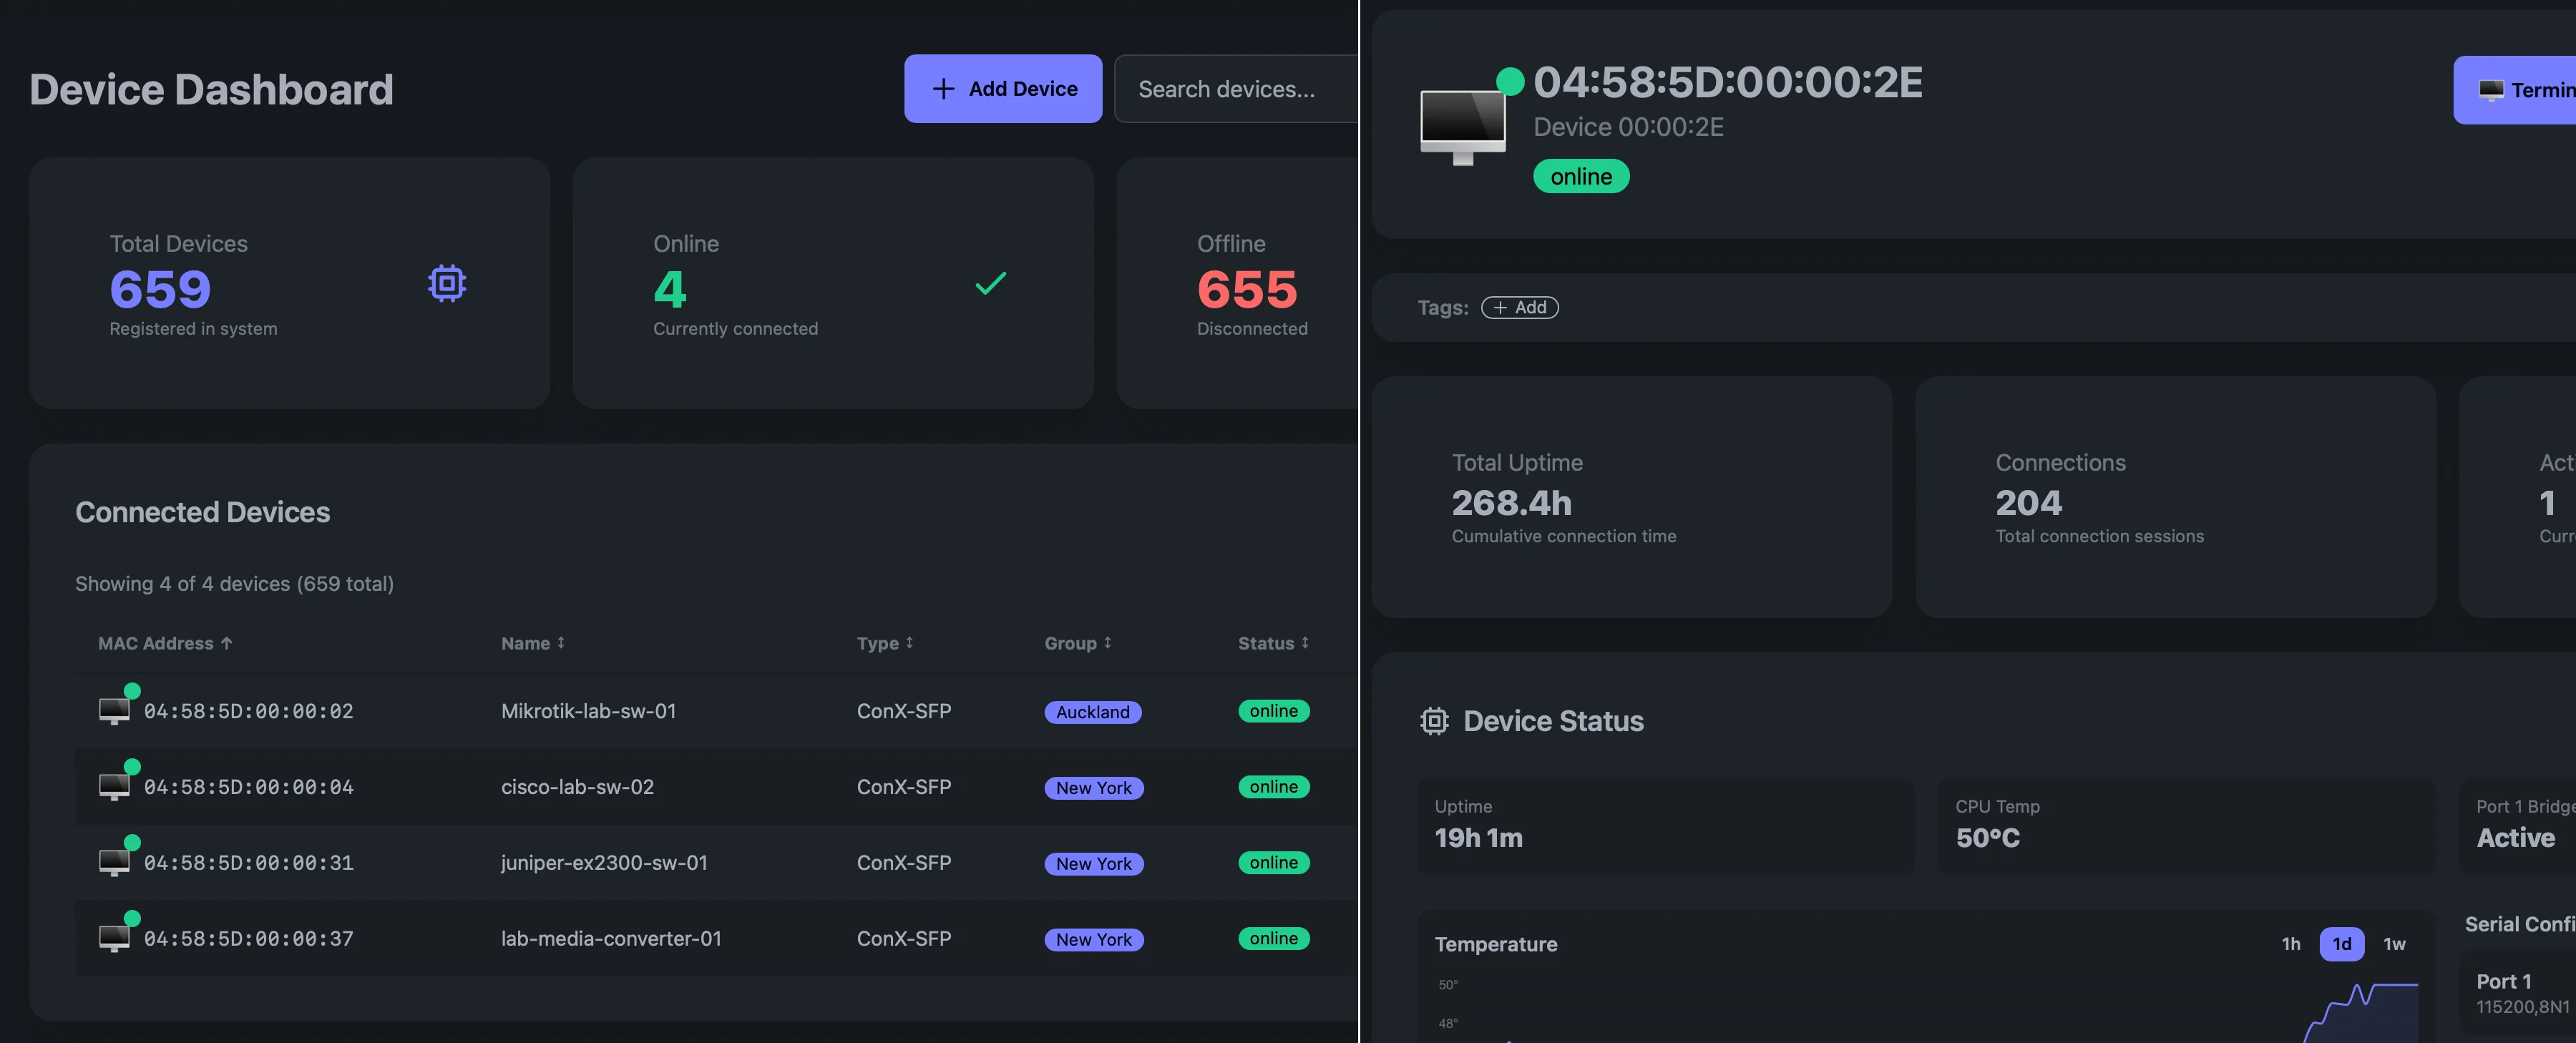Select MAC address 04:58:5D:00:00:37

pyautogui.click(x=249, y=939)
